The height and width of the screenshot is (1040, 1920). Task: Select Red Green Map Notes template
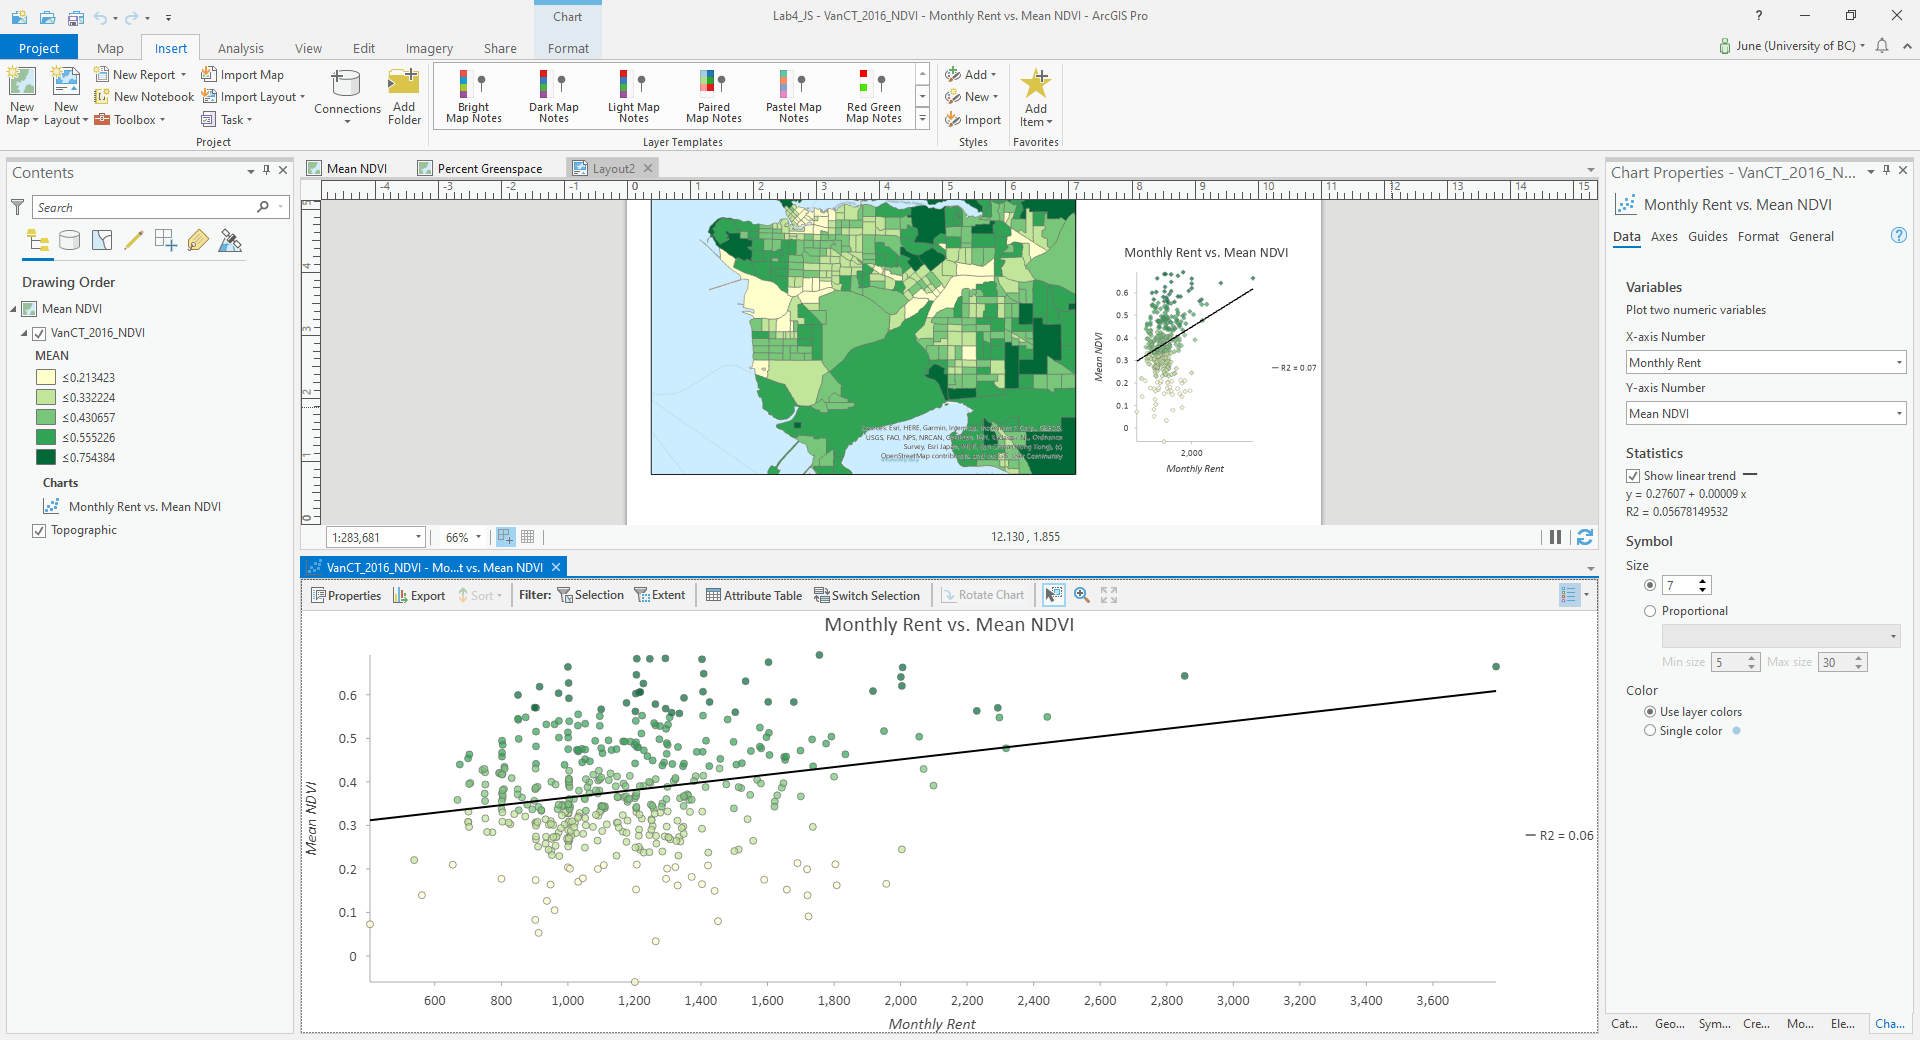[x=873, y=96]
